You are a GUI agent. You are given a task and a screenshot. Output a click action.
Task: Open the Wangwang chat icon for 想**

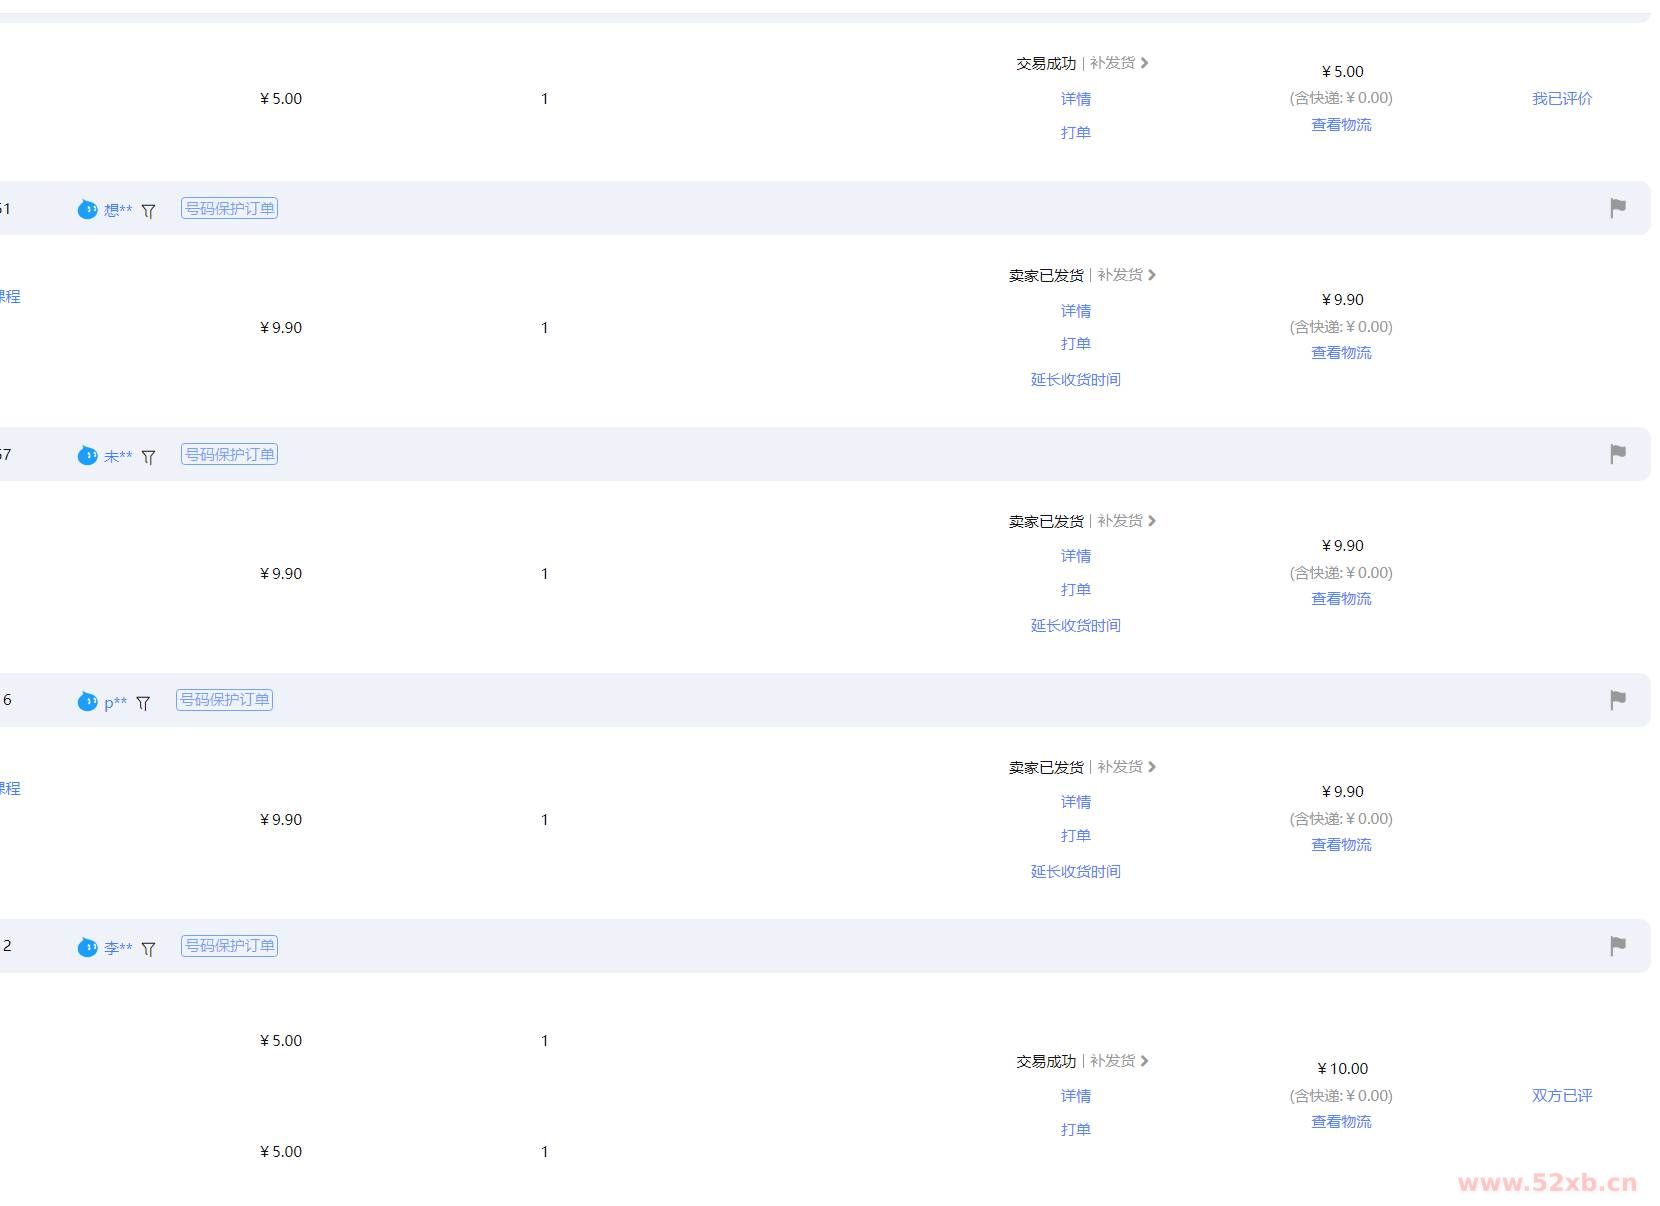[88, 209]
